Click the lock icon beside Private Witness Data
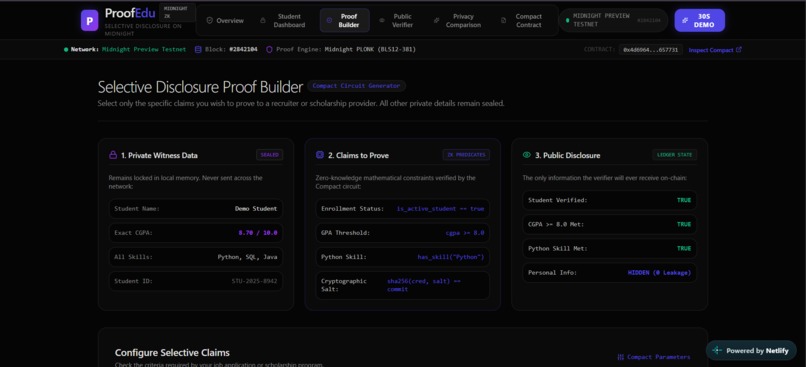Image resolution: width=806 pixels, height=367 pixels. point(113,155)
